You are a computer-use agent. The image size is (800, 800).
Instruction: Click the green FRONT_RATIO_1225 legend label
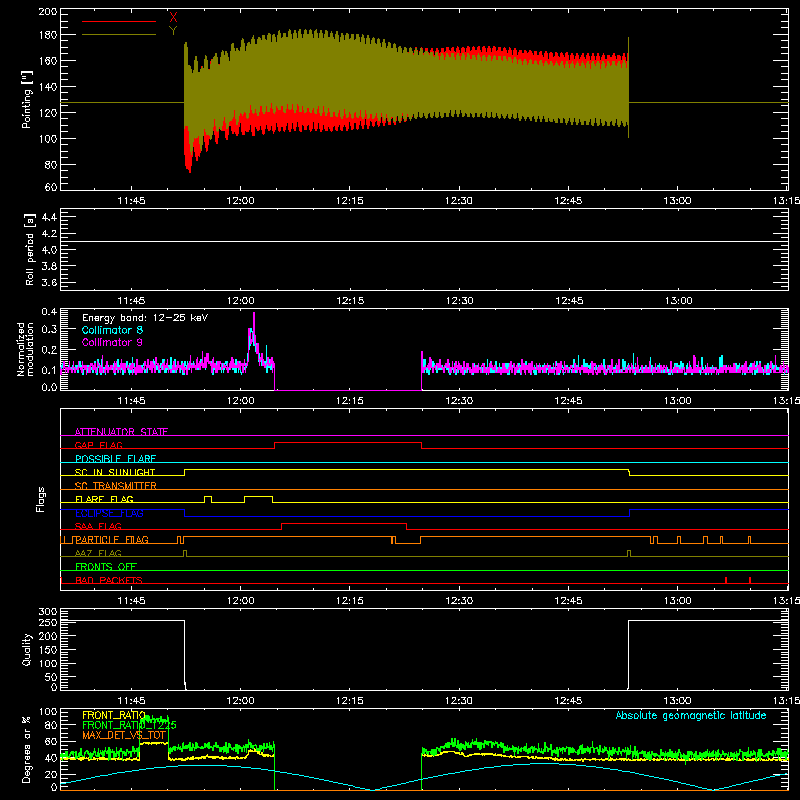click(129, 725)
